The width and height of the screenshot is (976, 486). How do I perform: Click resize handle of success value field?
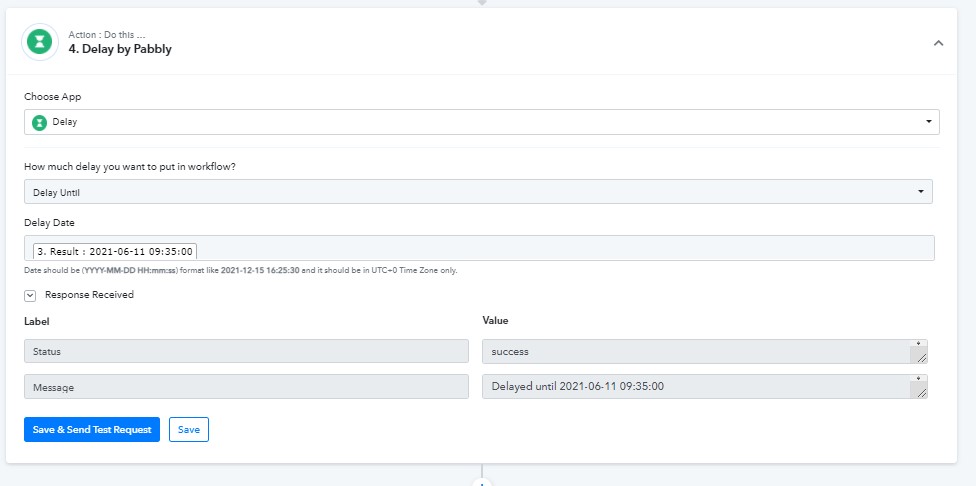point(921,357)
